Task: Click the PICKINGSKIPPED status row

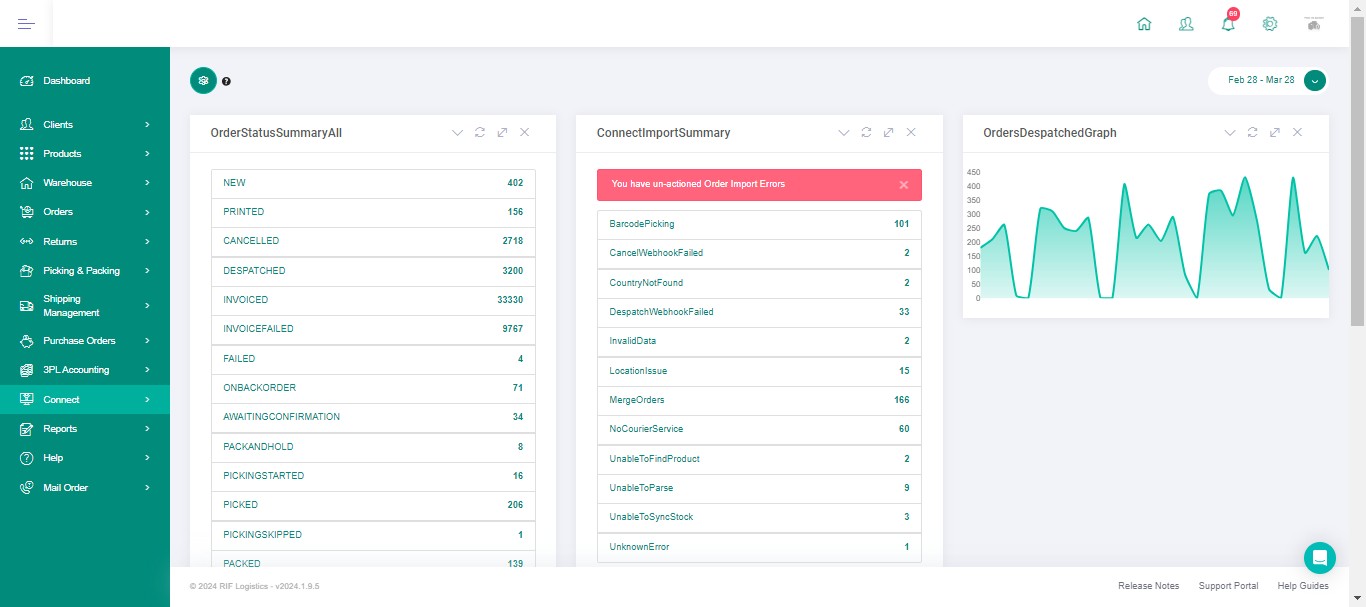Action: pos(373,536)
